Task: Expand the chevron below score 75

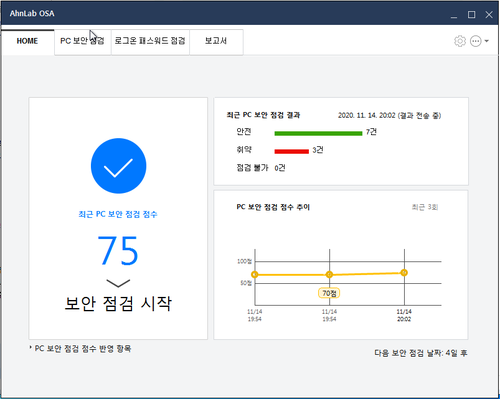Action: [118, 283]
